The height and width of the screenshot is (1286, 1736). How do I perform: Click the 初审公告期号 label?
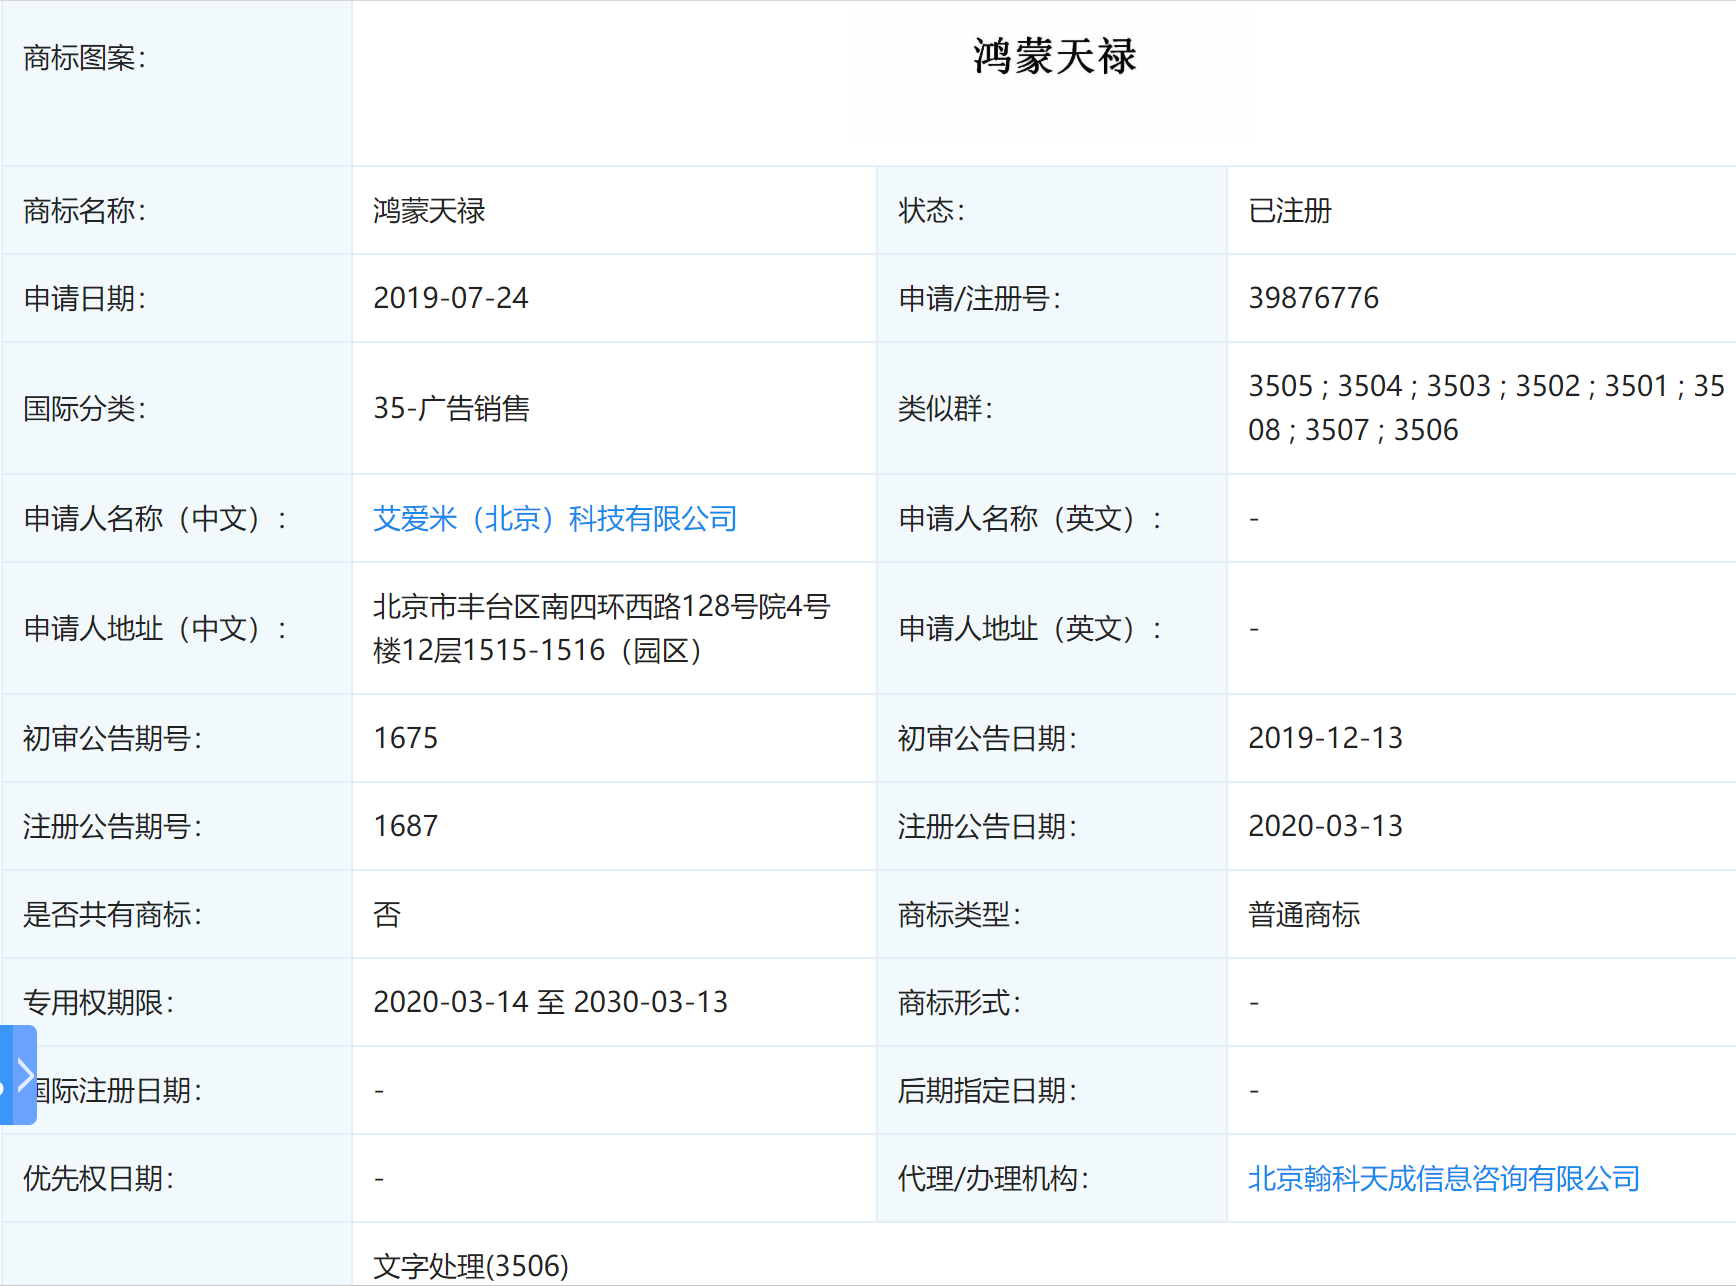coord(113,739)
